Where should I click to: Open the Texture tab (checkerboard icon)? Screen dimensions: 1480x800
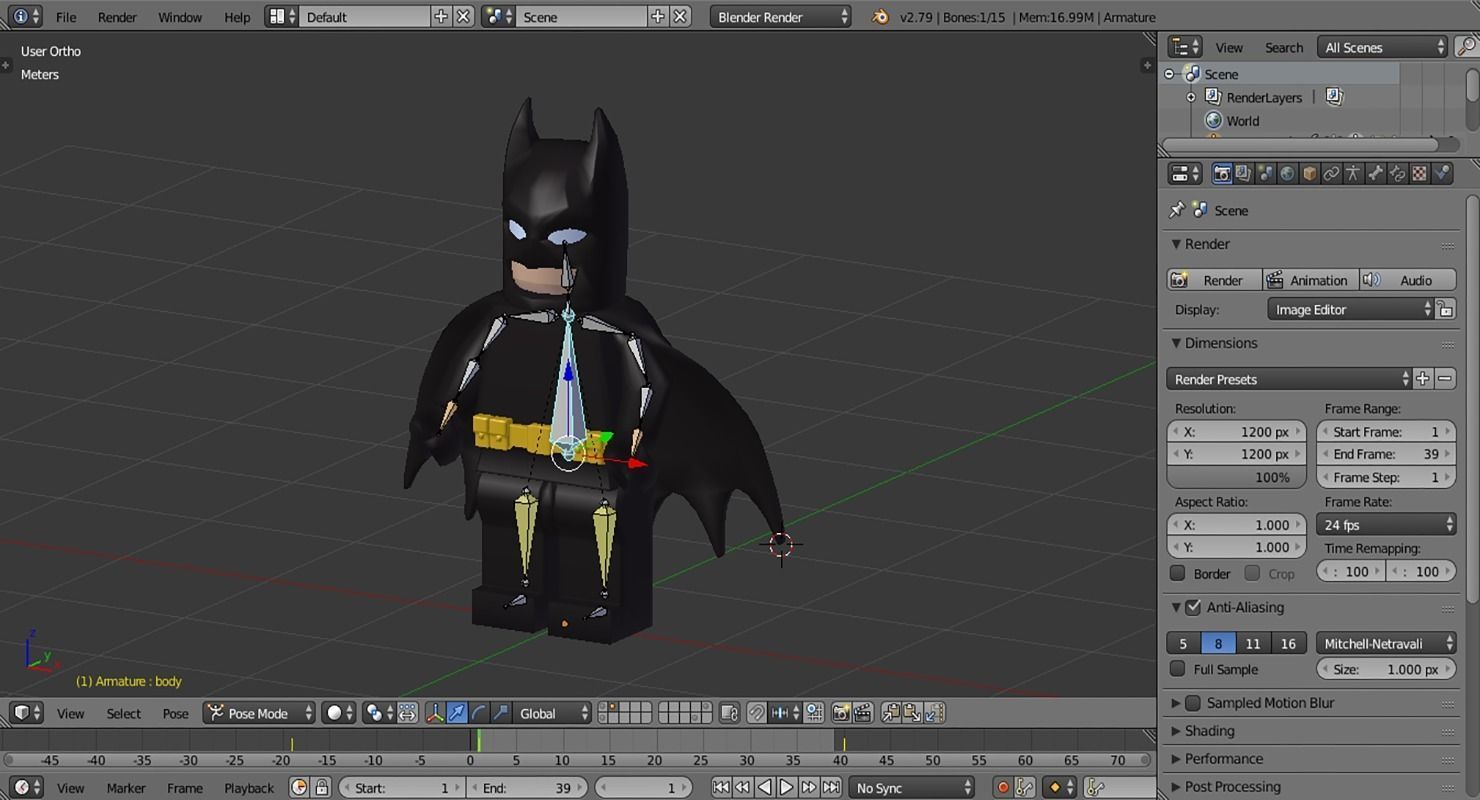coord(1419,174)
